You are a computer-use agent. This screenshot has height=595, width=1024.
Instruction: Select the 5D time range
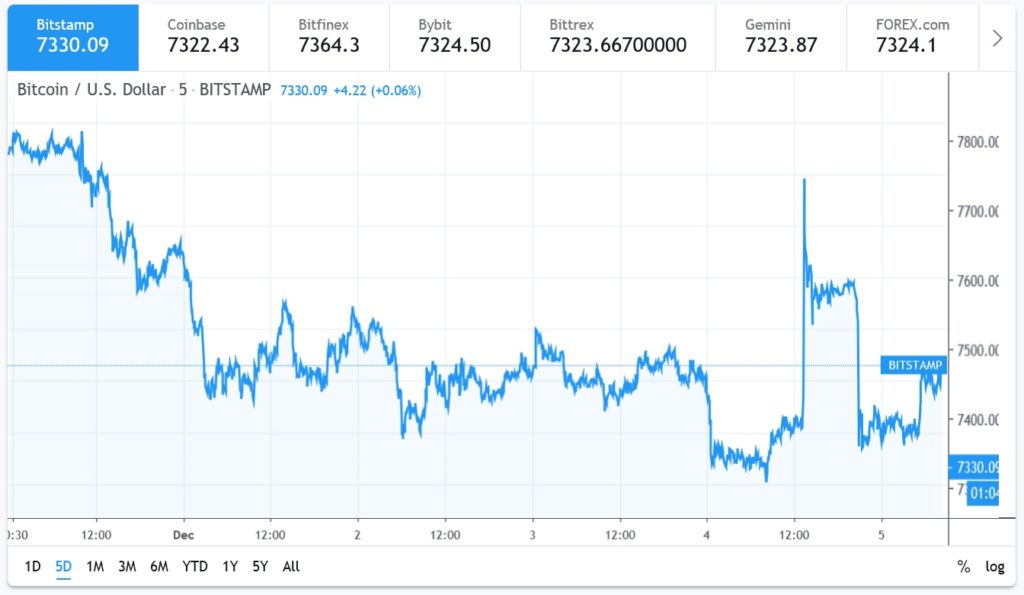[x=63, y=567]
